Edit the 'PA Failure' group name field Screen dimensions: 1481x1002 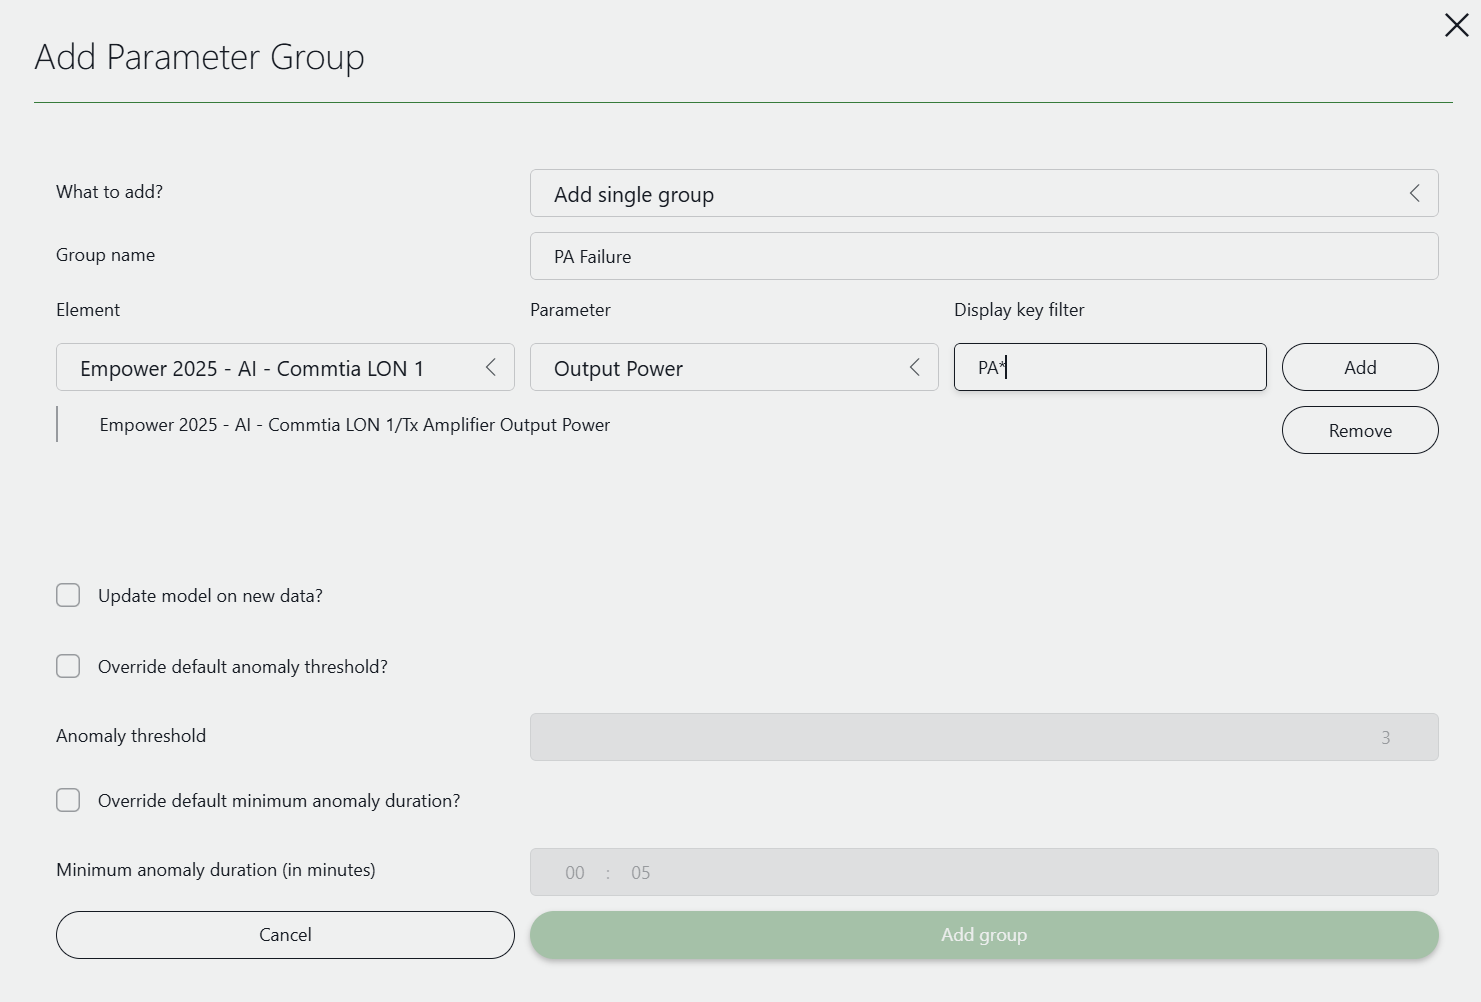pos(983,256)
